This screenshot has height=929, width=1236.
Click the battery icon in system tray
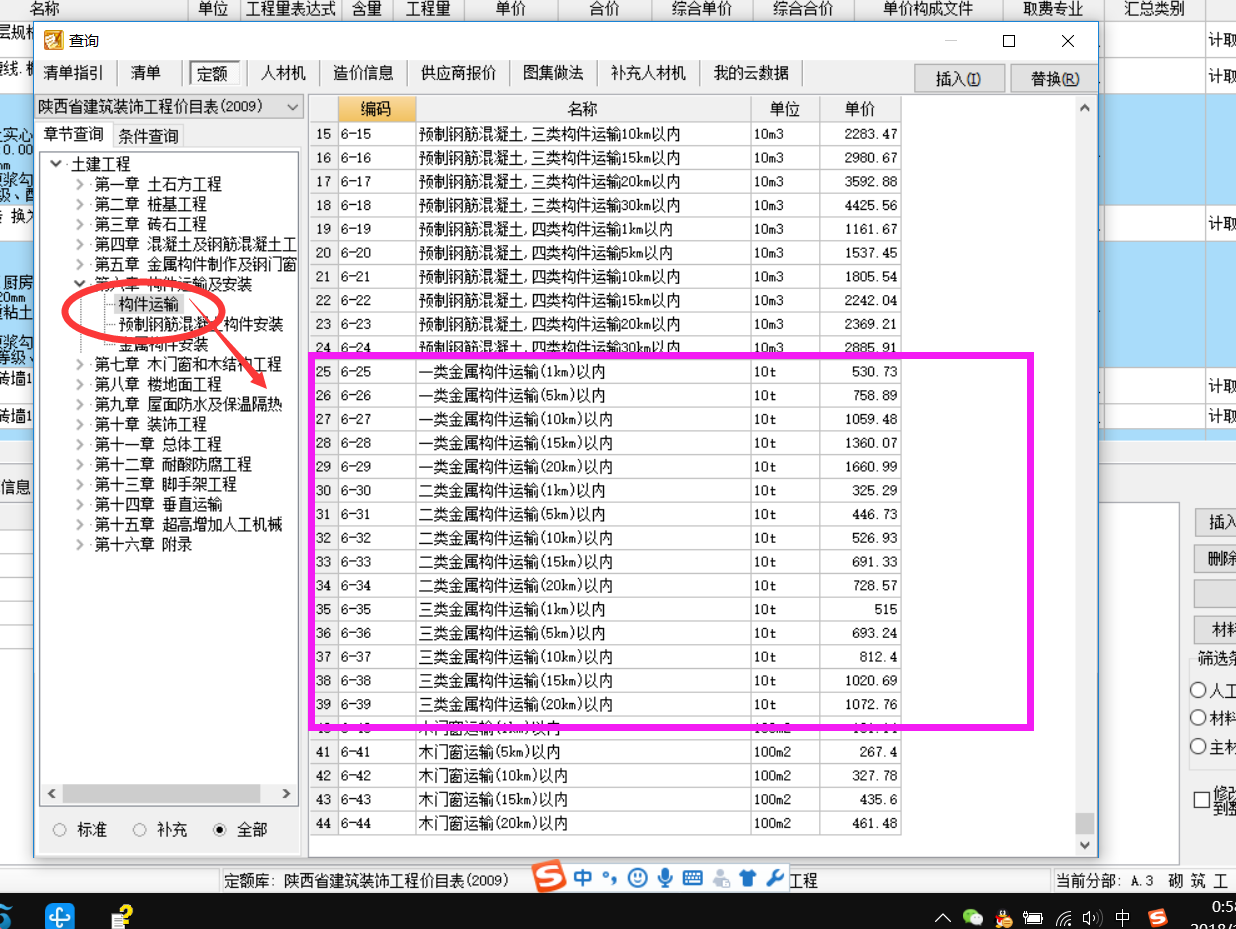click(x=1034, y=917)
